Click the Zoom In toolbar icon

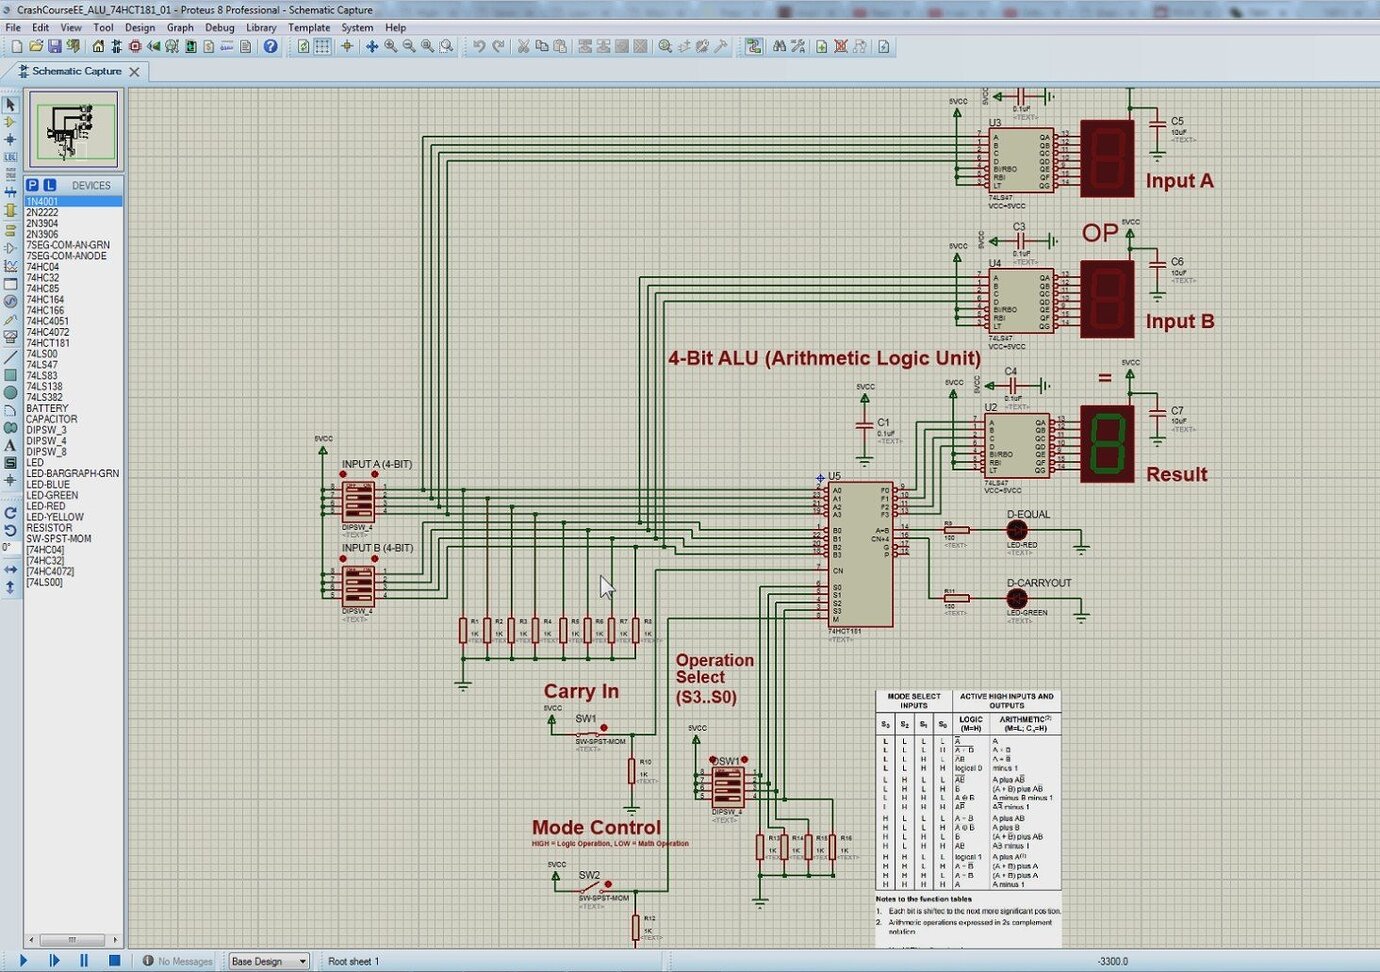(390, 46)
